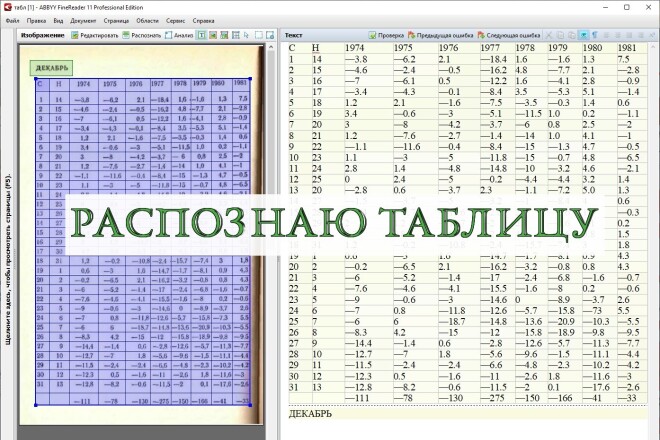Click the vertical Pages strip labeled Щелкните здесь (F5)
This screenshot has width=660, height=440.
[x=8, y=260]
